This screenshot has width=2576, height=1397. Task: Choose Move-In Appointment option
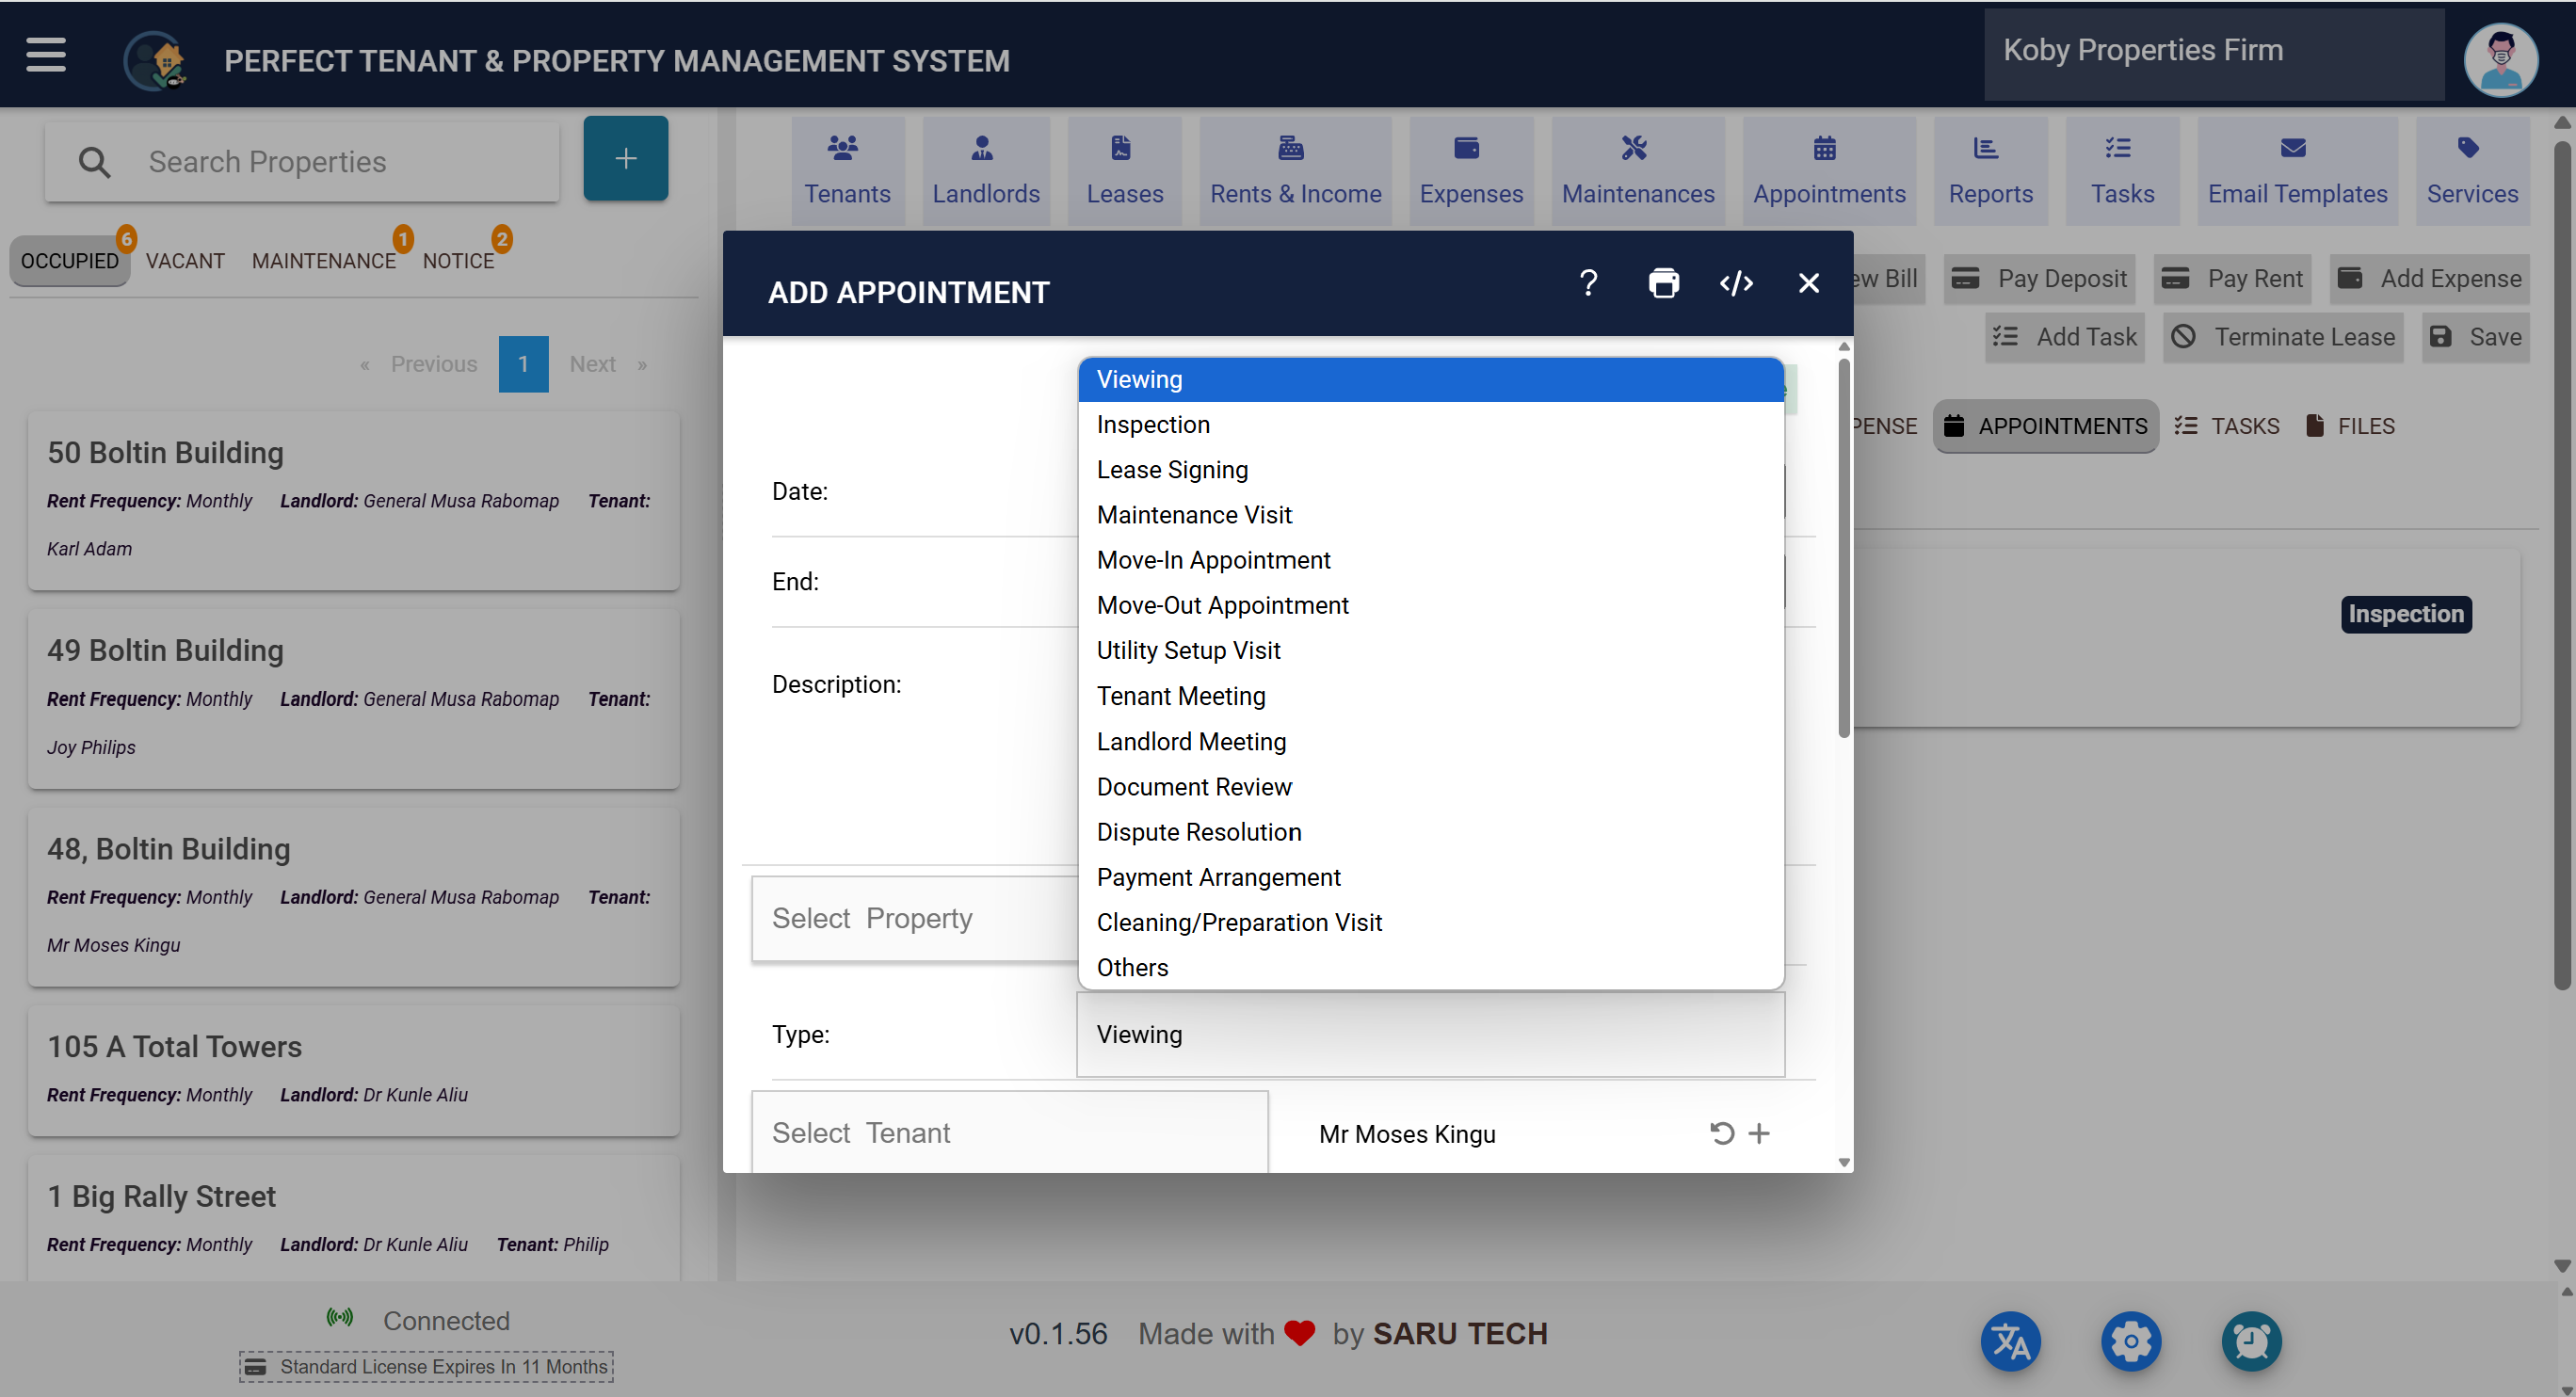click(1431, 560)
